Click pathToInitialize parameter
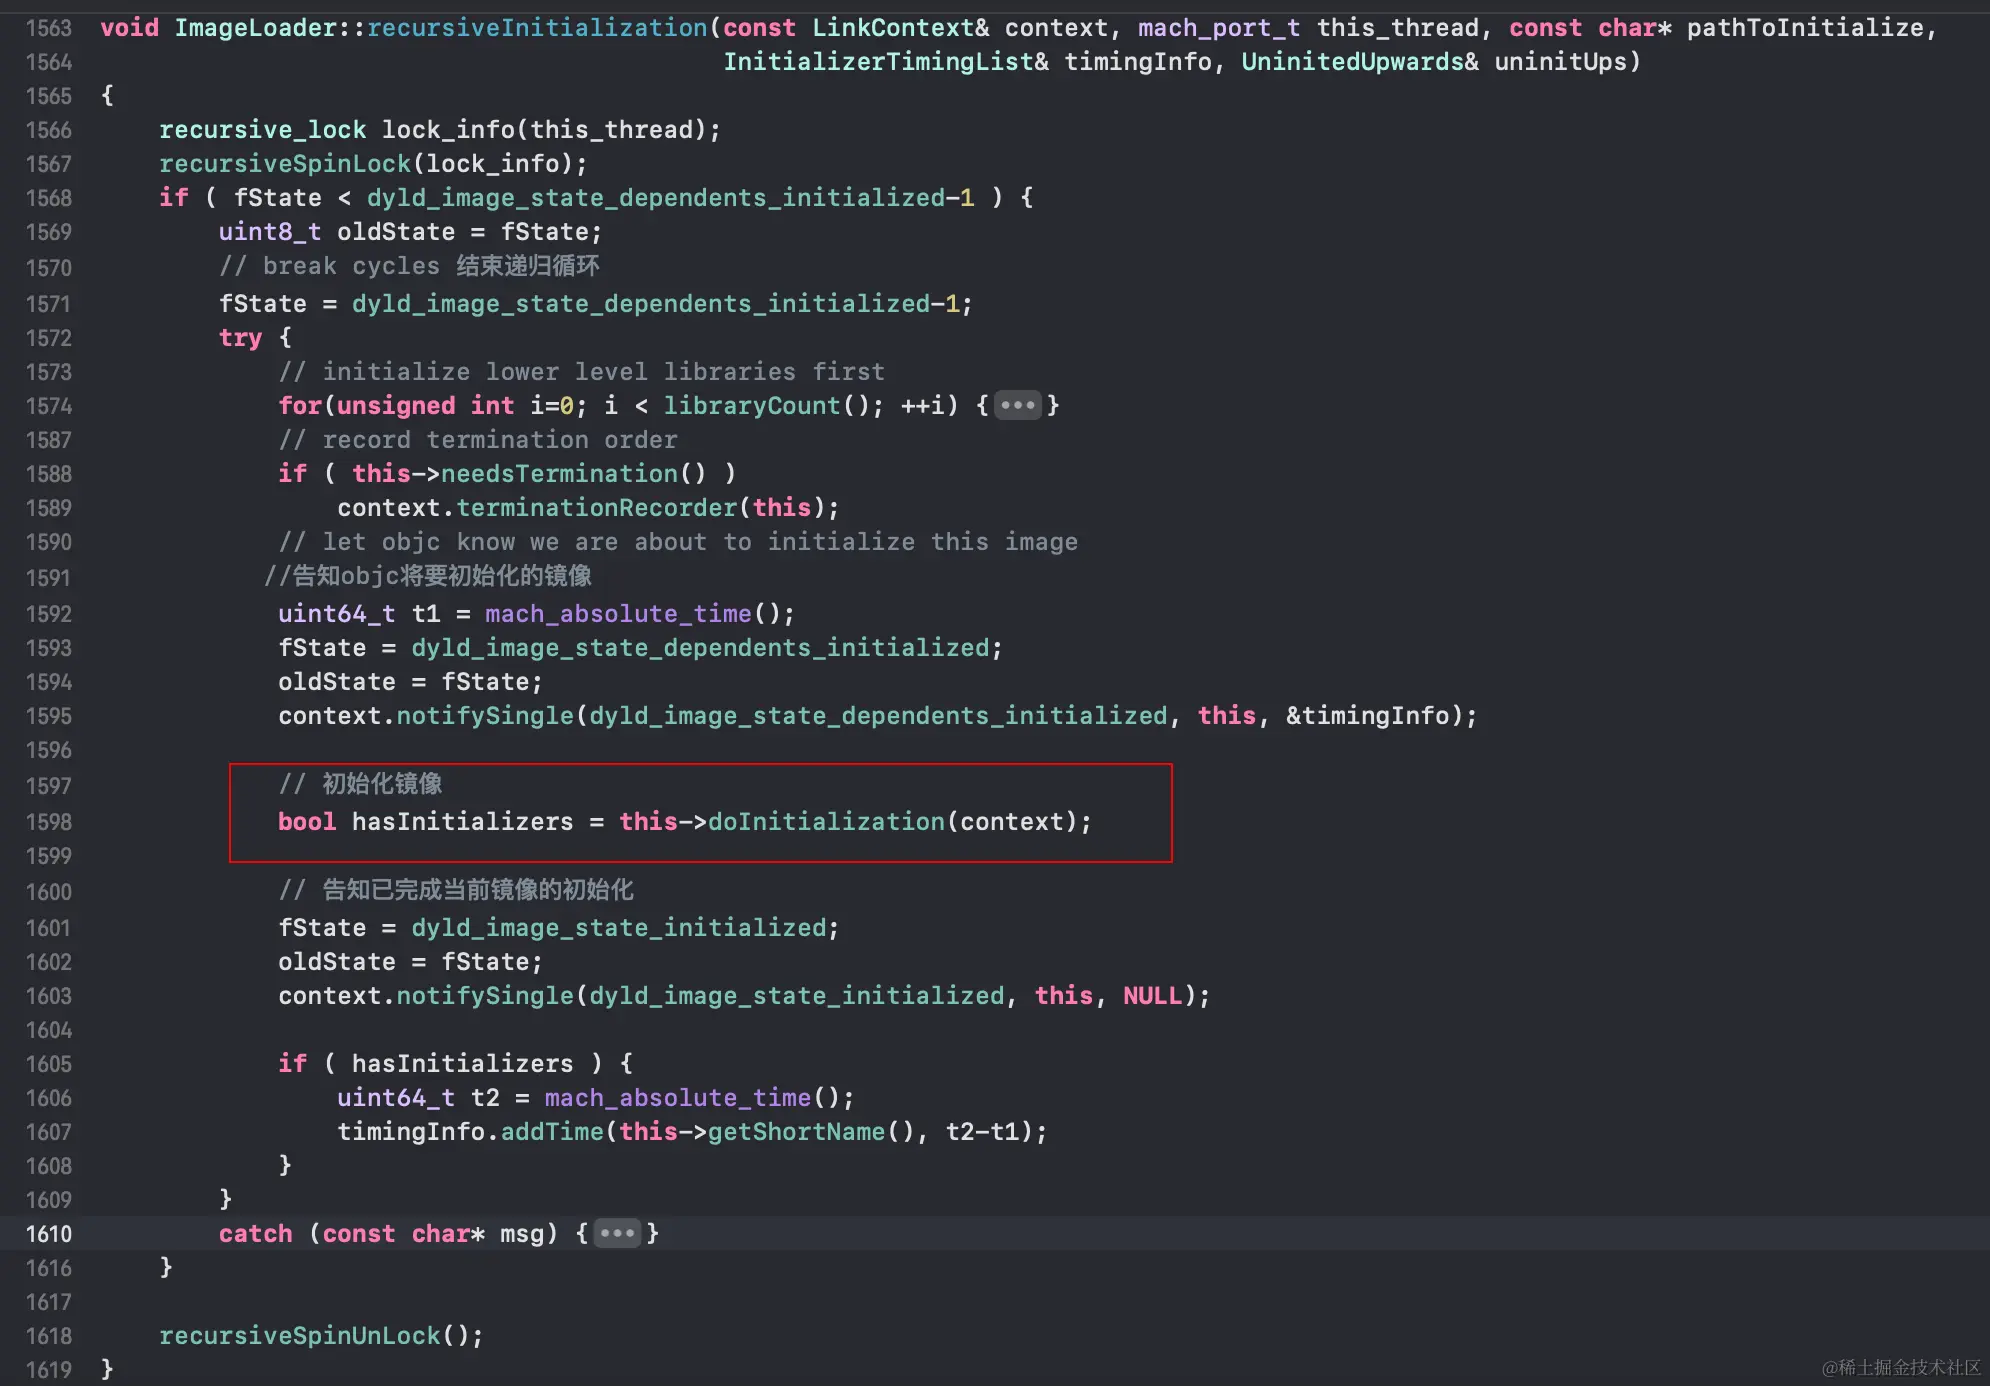The width and height of the screenshot is (1990, 1386). tap(1805, 28)
